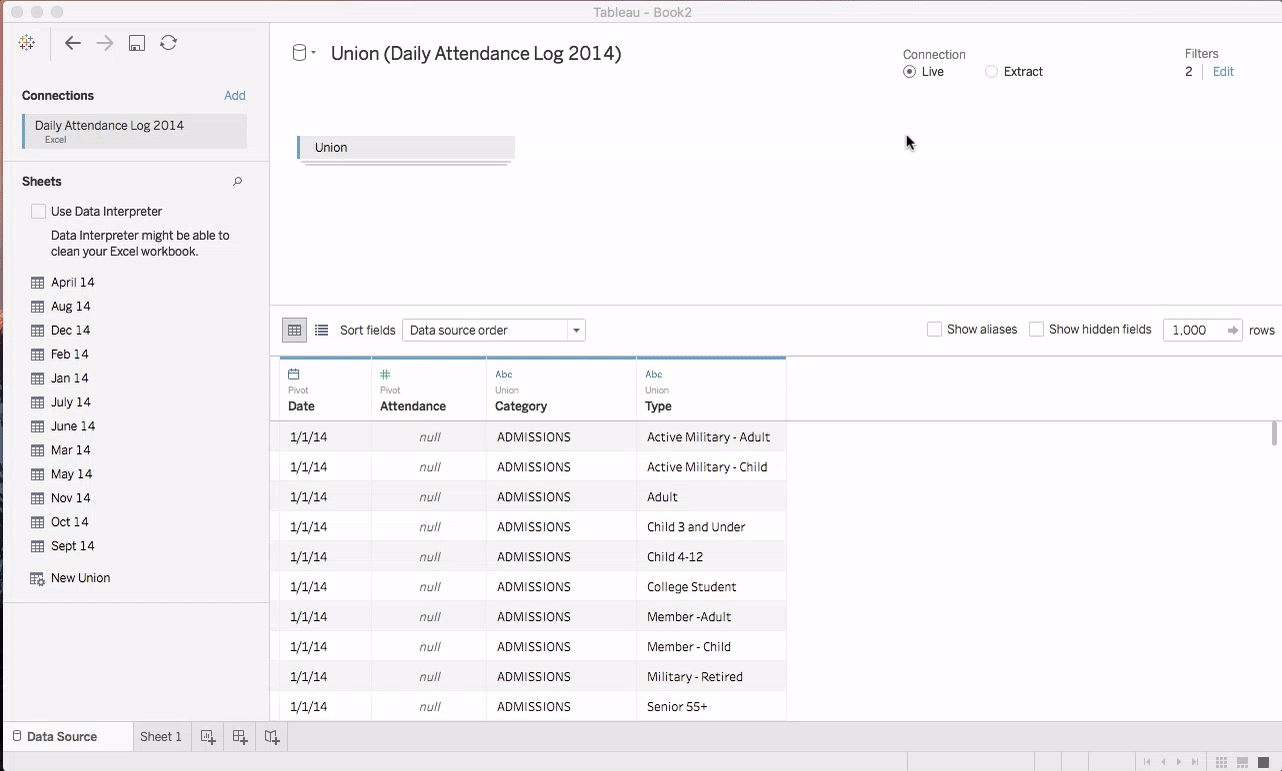Image resolution: width=1282 pixels, height=771 pixels.
Task: Switch to metadata list view icon
Action: (321, 330)
